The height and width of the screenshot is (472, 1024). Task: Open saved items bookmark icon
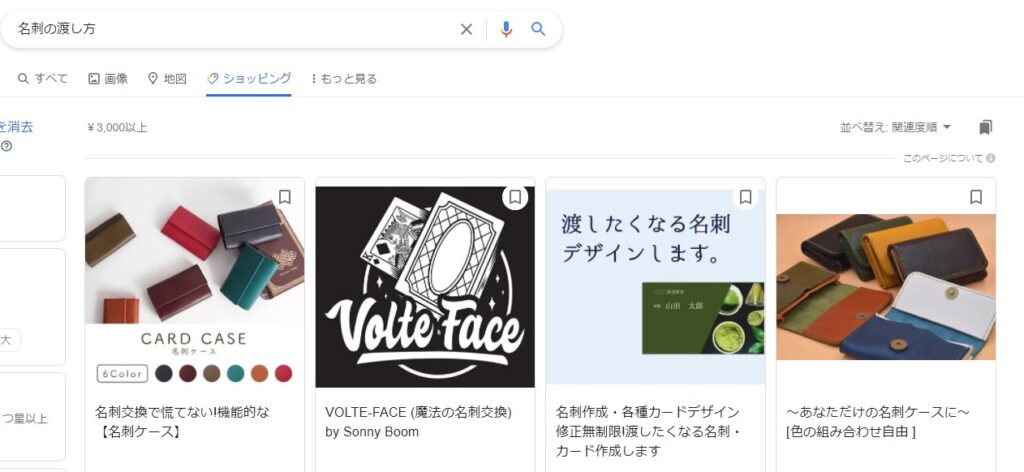click(x=986, y=127)
